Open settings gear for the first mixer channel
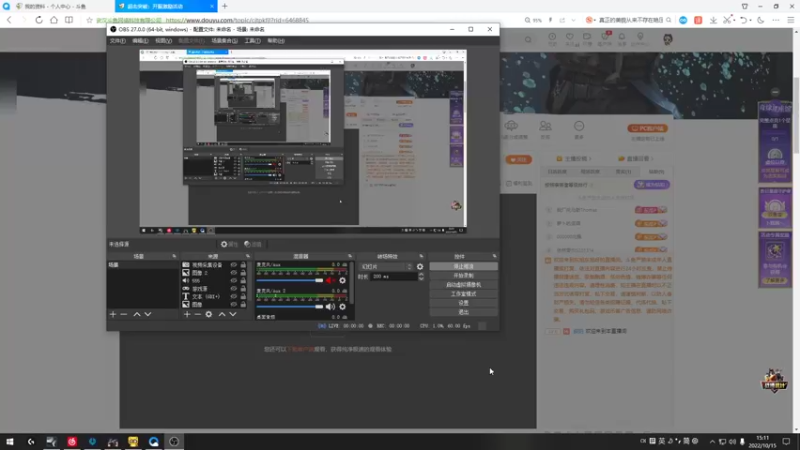This screenshot has width=800, height=450. pyautogui.click(x=342, y=280)
